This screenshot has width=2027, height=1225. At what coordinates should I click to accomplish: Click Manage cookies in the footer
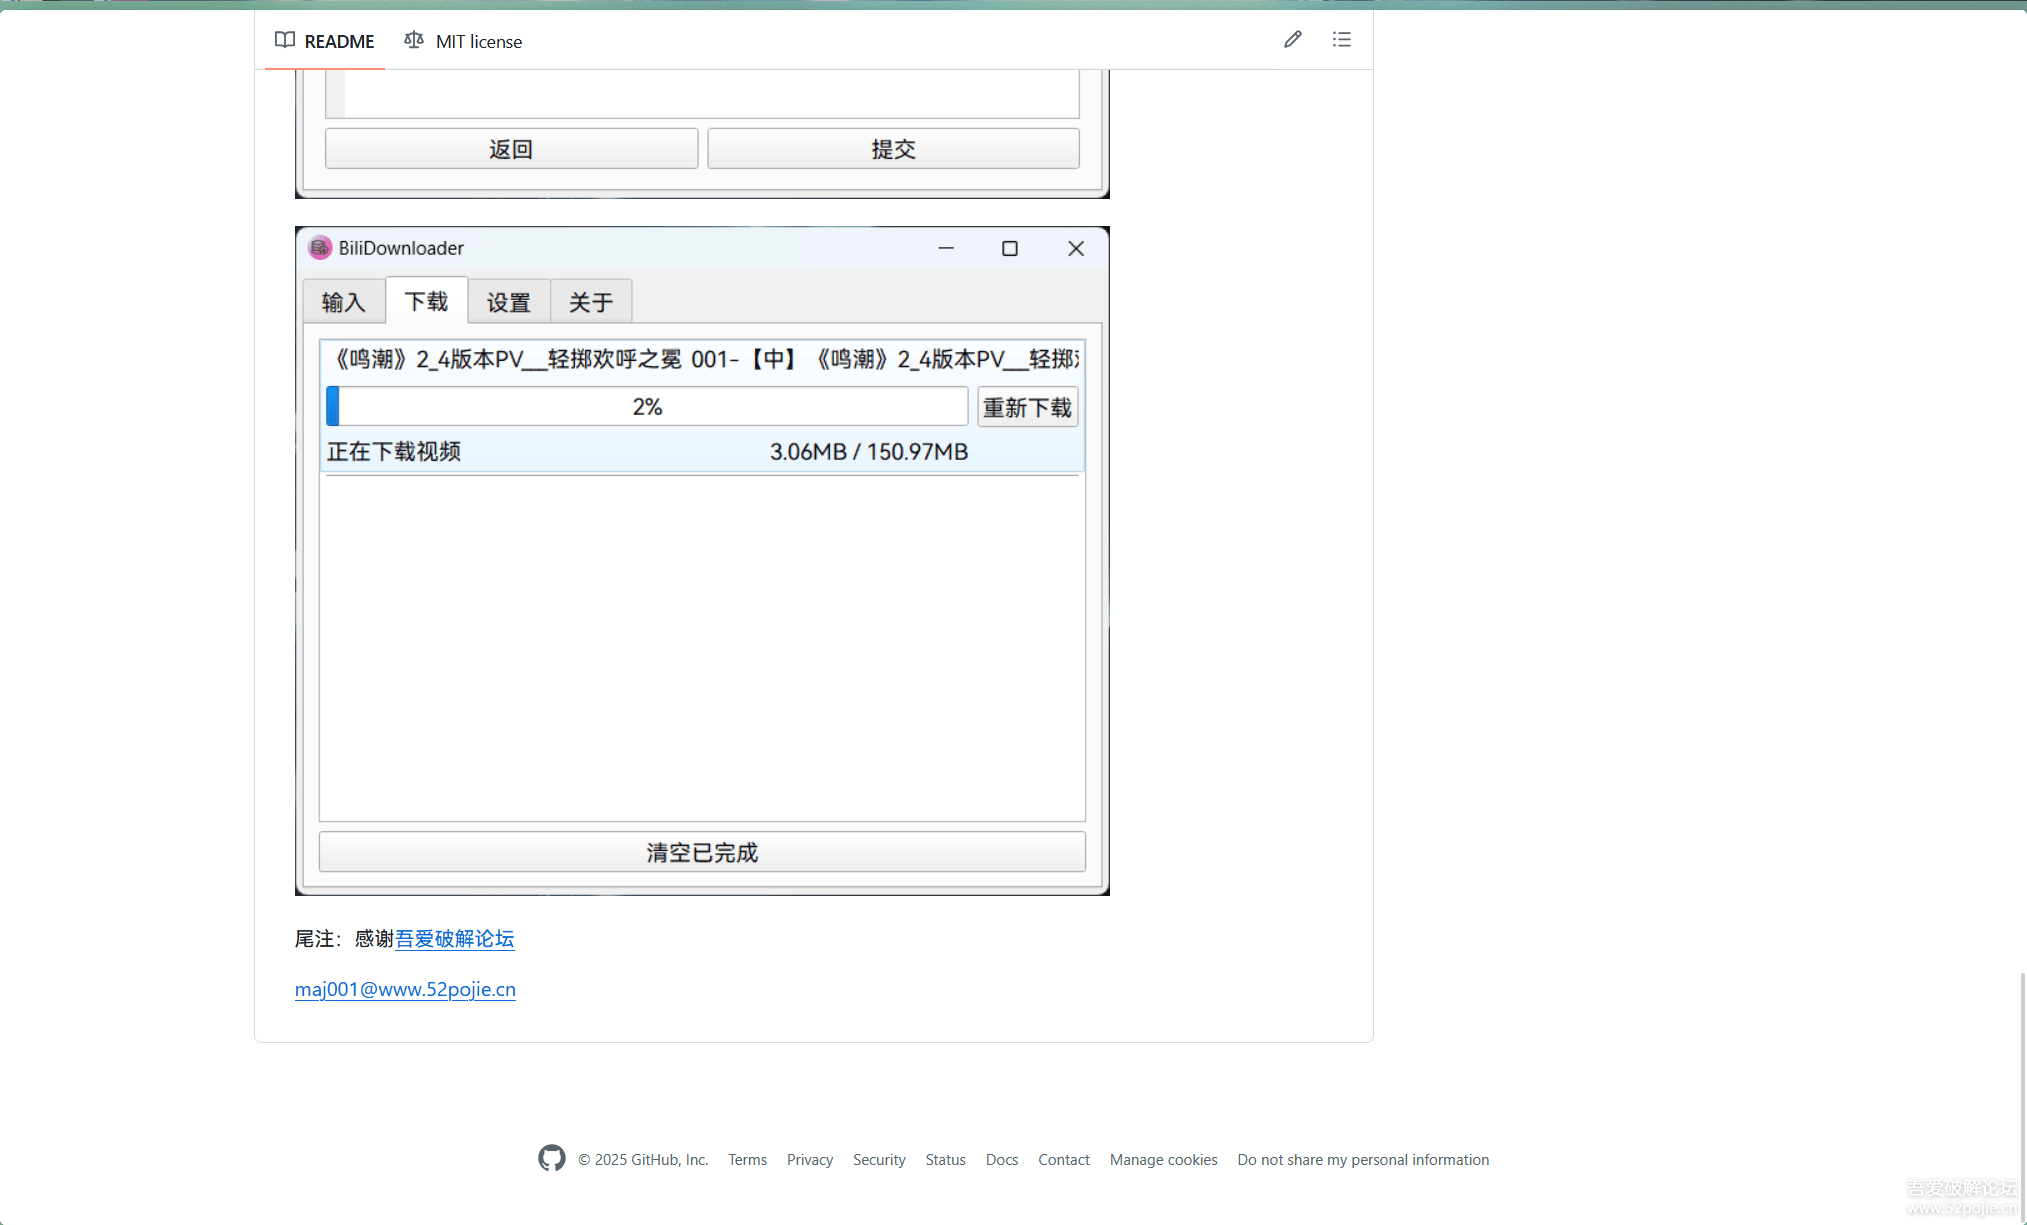[x=1163, y=1159]
